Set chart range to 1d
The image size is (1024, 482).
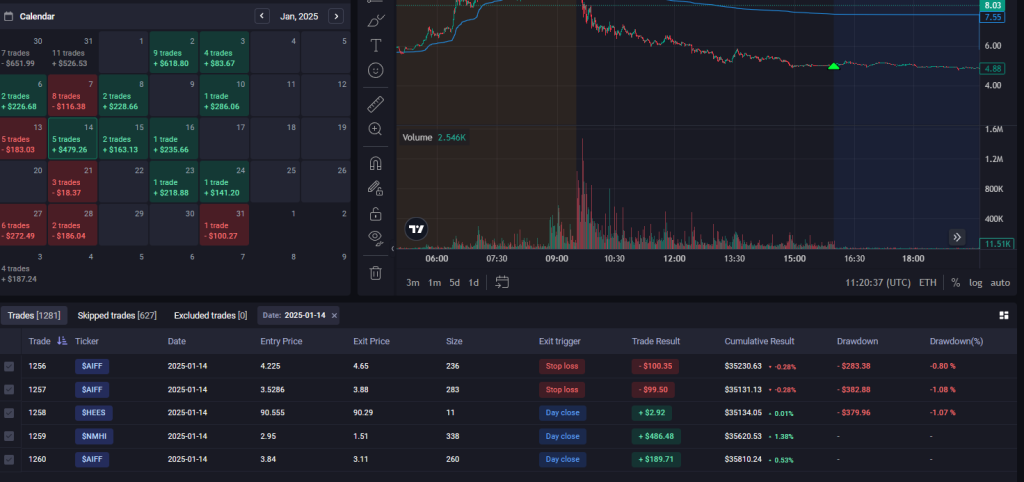pos(473,283)
